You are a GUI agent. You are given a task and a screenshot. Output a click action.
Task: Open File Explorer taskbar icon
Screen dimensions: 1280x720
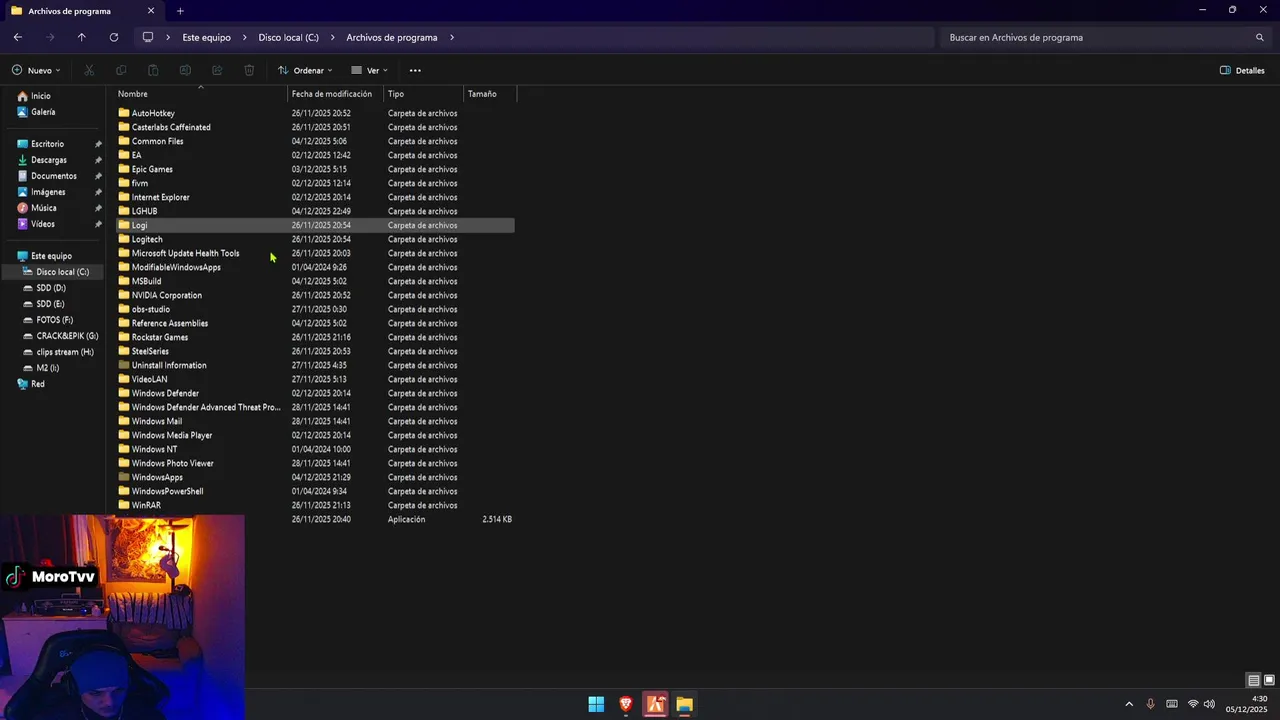684,704
